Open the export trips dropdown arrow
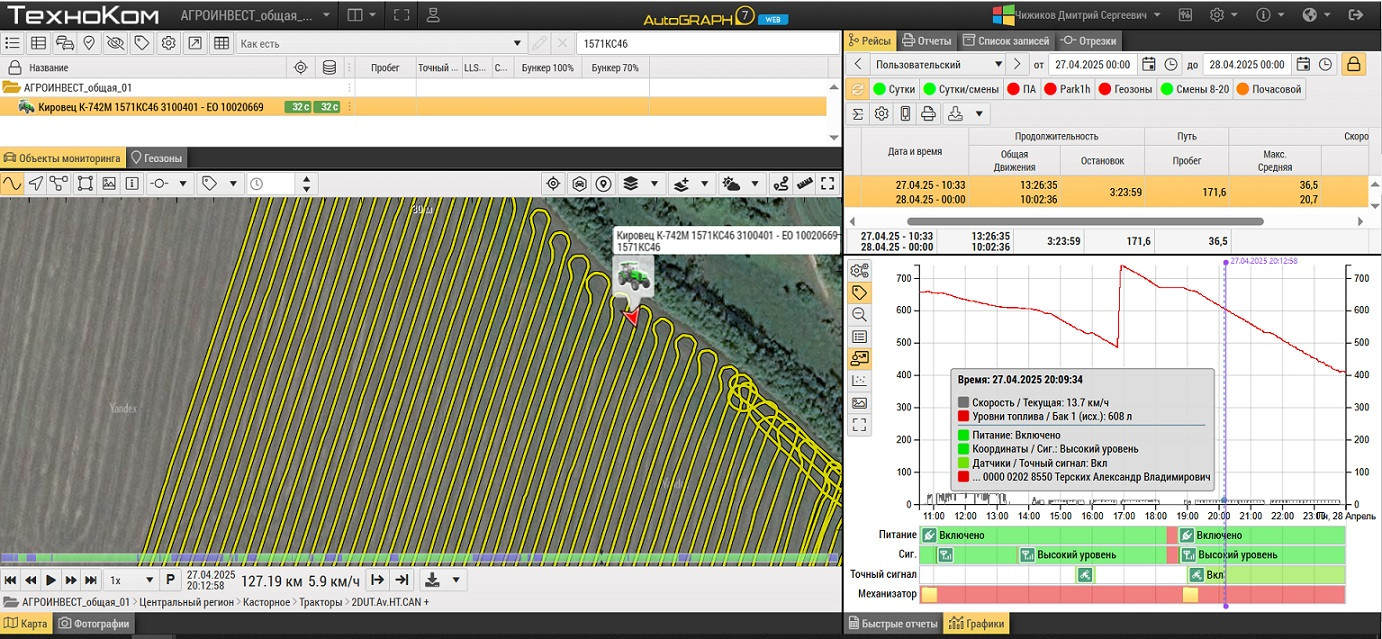The height and width of the screenshot is (639, 1382). [x=979, y=114]
